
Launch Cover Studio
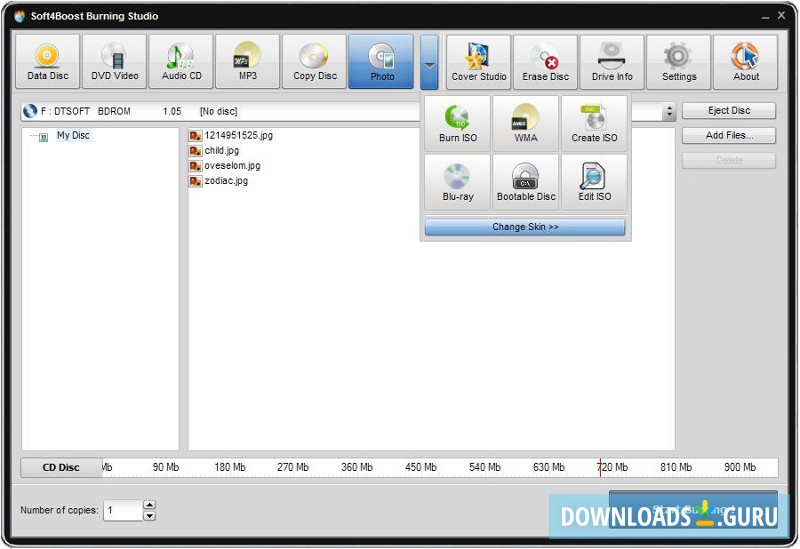tap(479, 62)
